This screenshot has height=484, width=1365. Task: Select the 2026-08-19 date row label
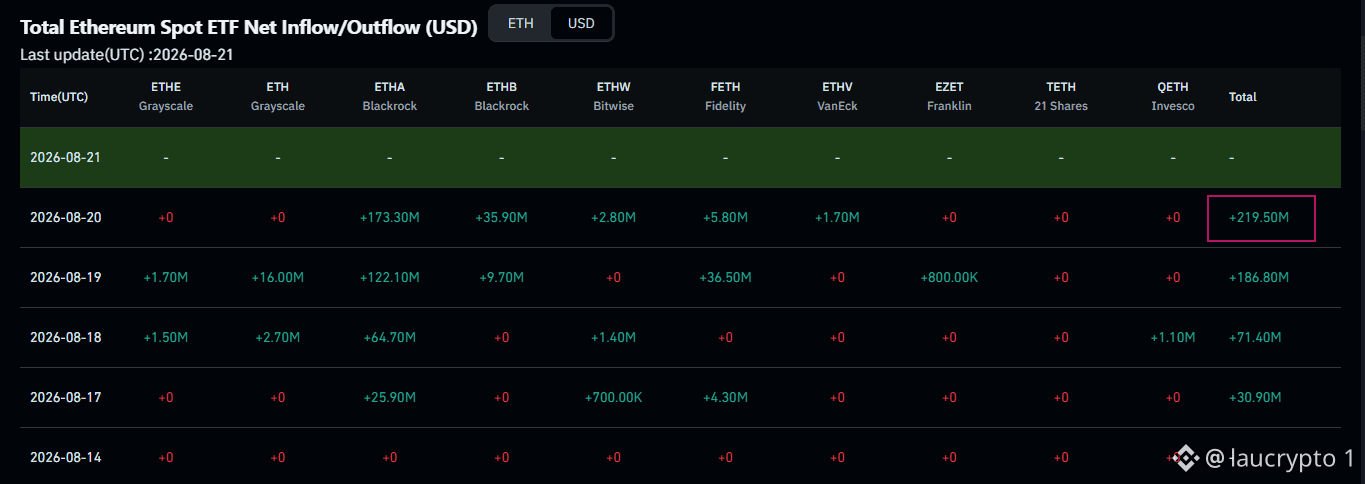point(65,277)
